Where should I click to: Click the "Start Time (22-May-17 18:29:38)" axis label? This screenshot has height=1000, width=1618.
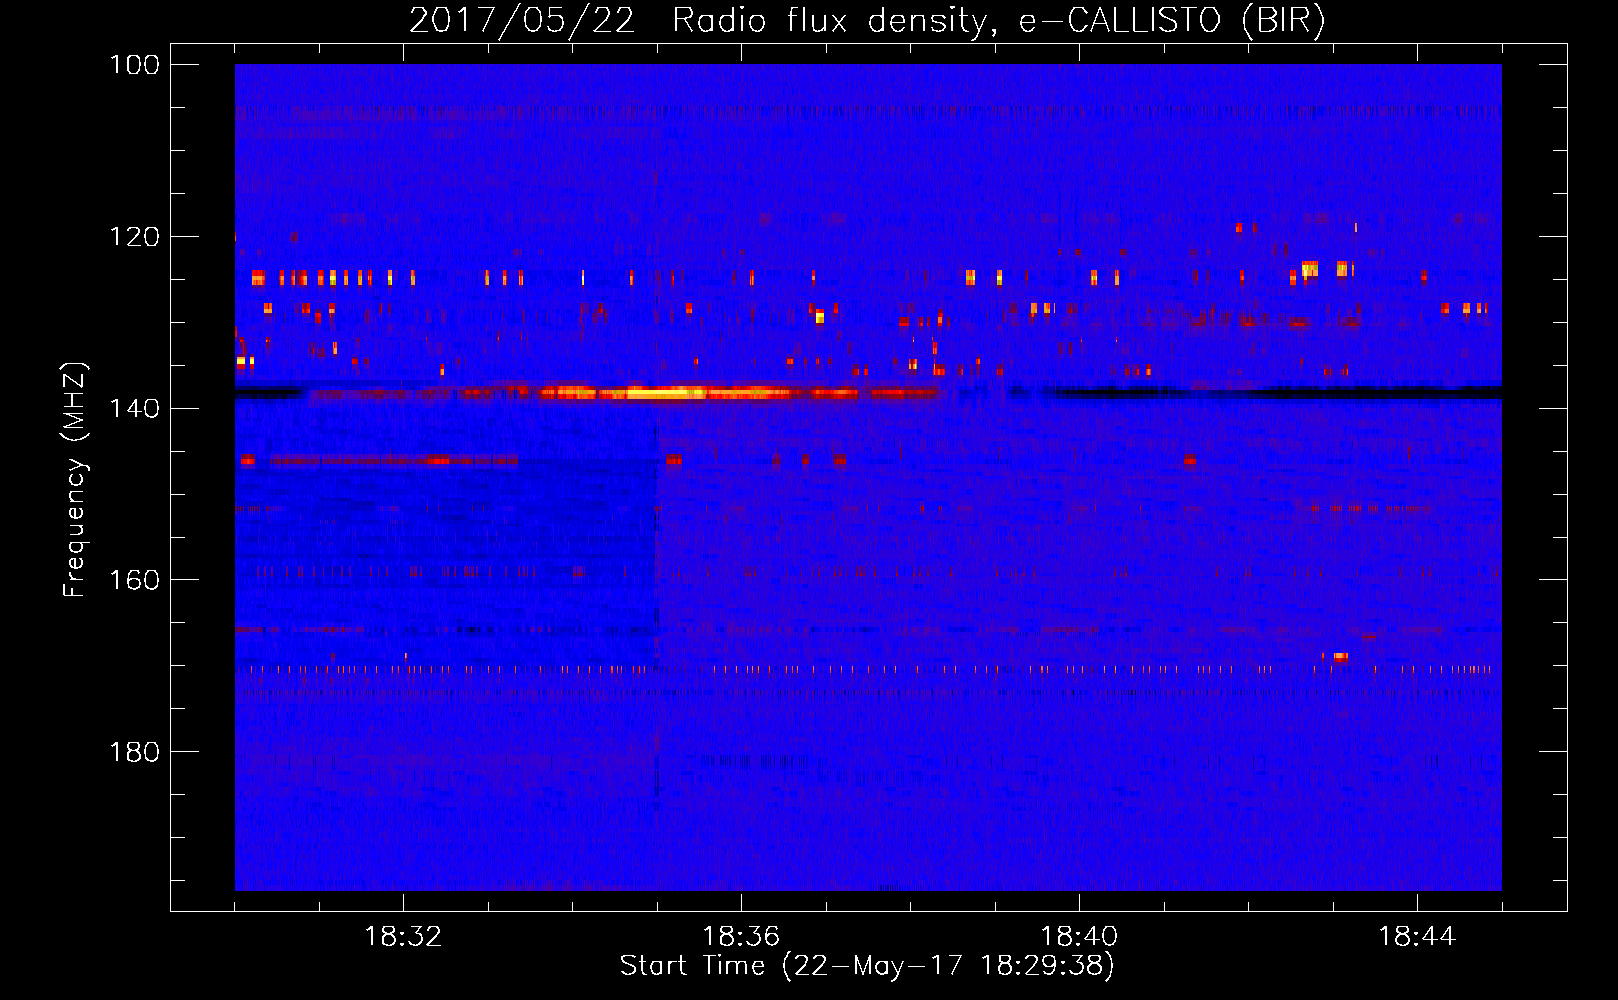[x=867, y=966]
